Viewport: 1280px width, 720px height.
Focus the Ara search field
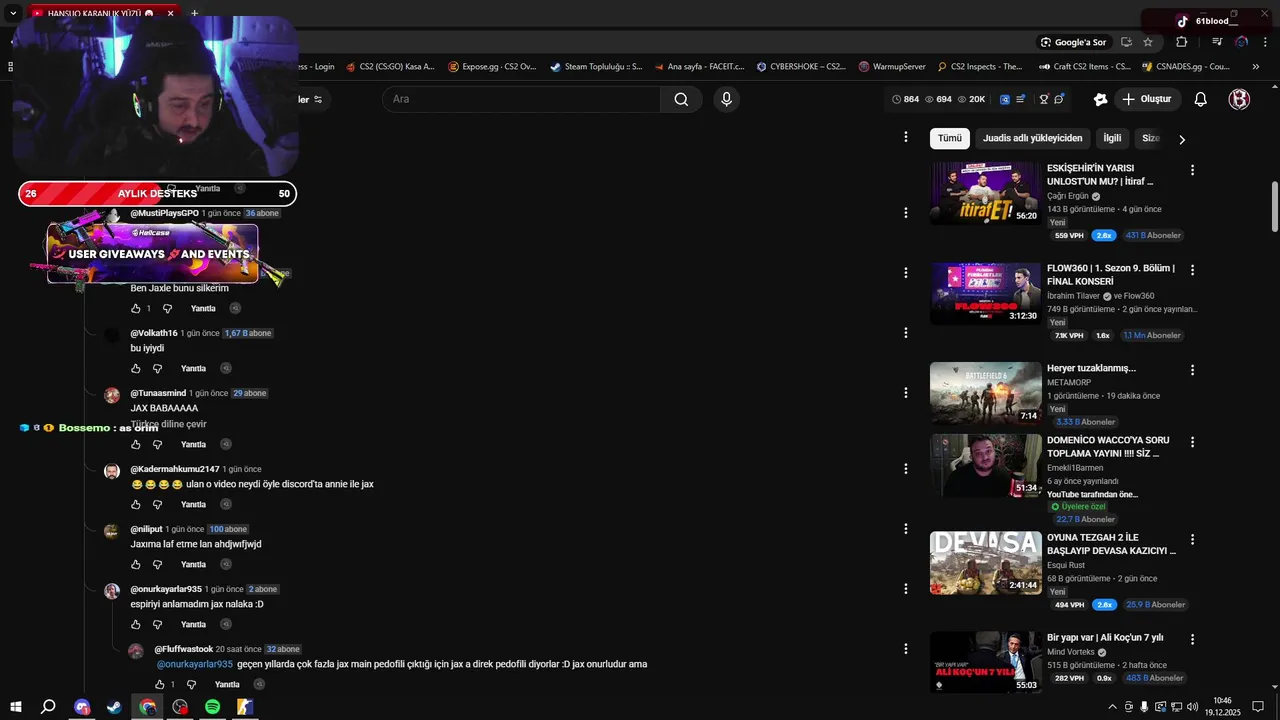click(x=521, y=99)
